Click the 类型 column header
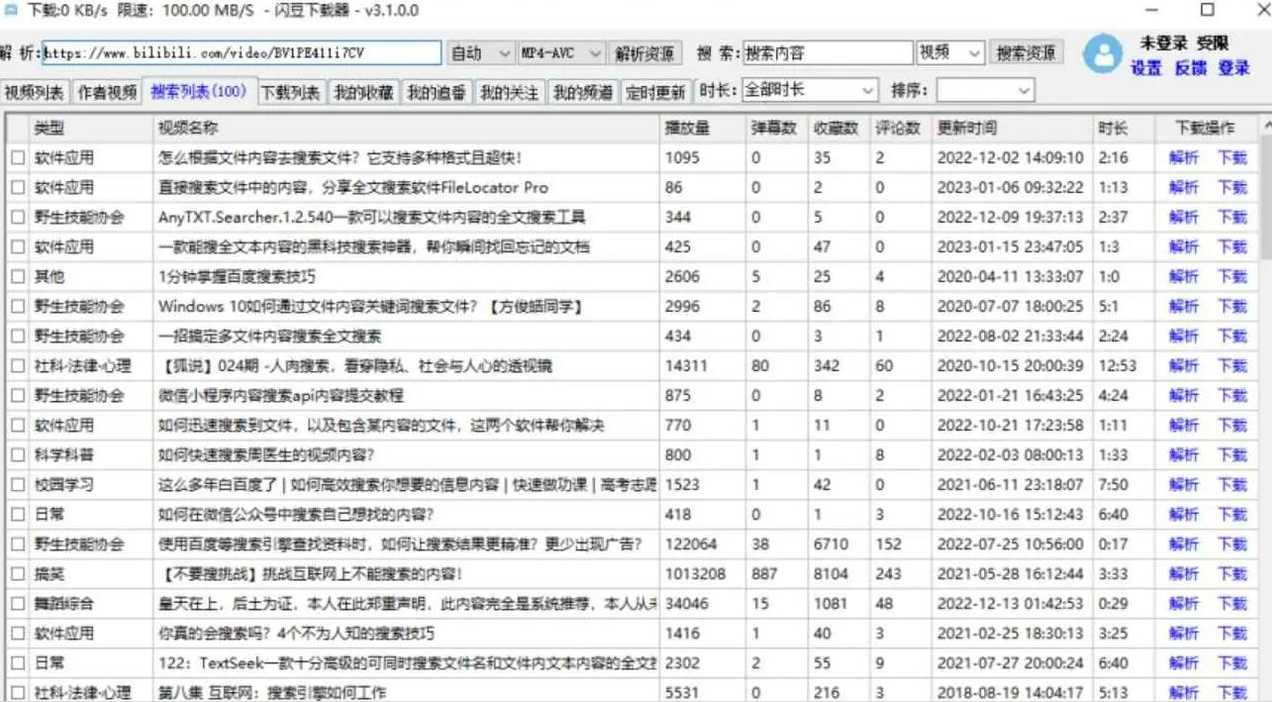 91,128
